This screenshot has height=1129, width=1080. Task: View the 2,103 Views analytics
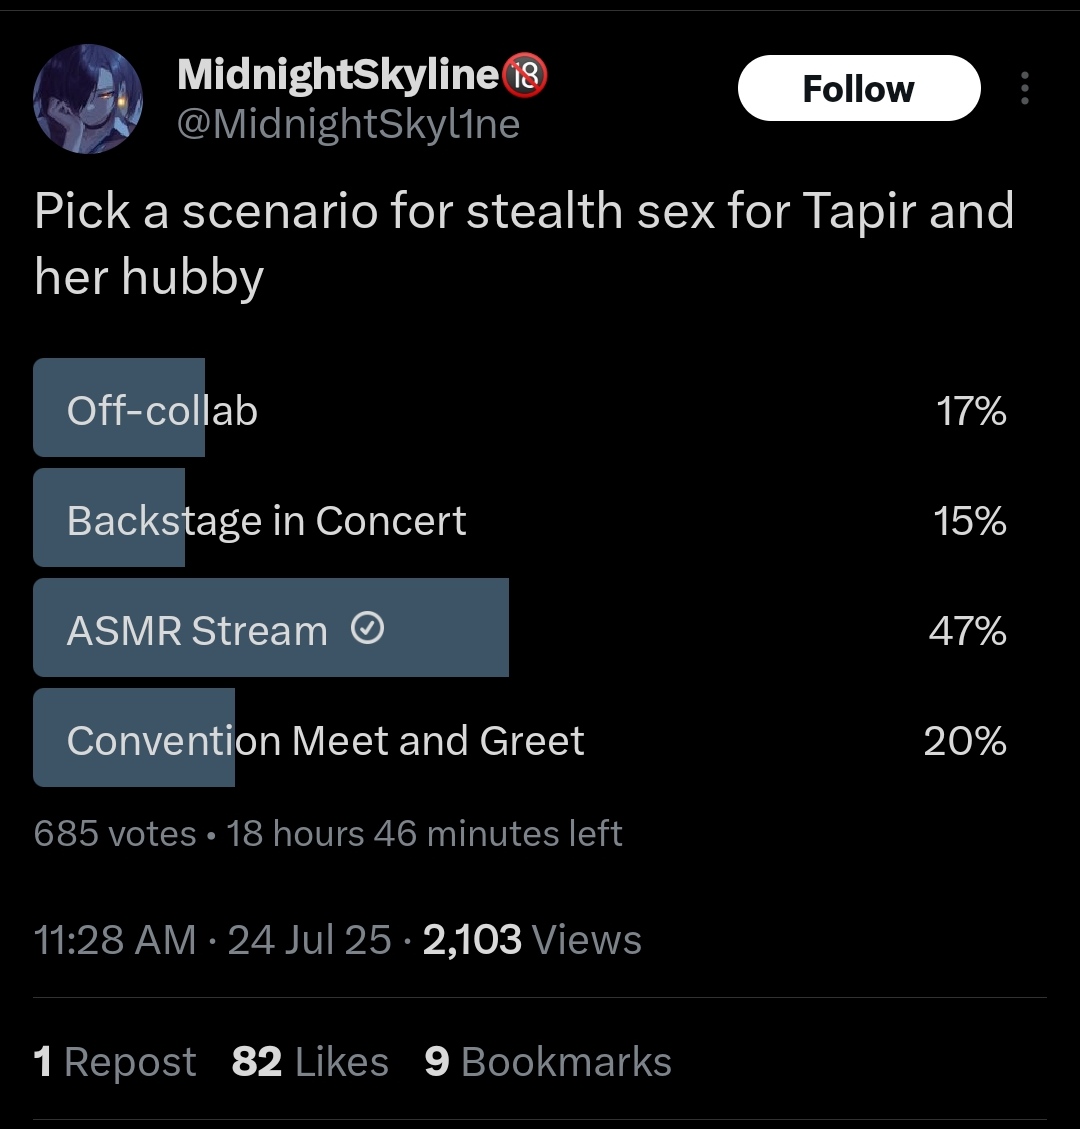coord(532,940)
